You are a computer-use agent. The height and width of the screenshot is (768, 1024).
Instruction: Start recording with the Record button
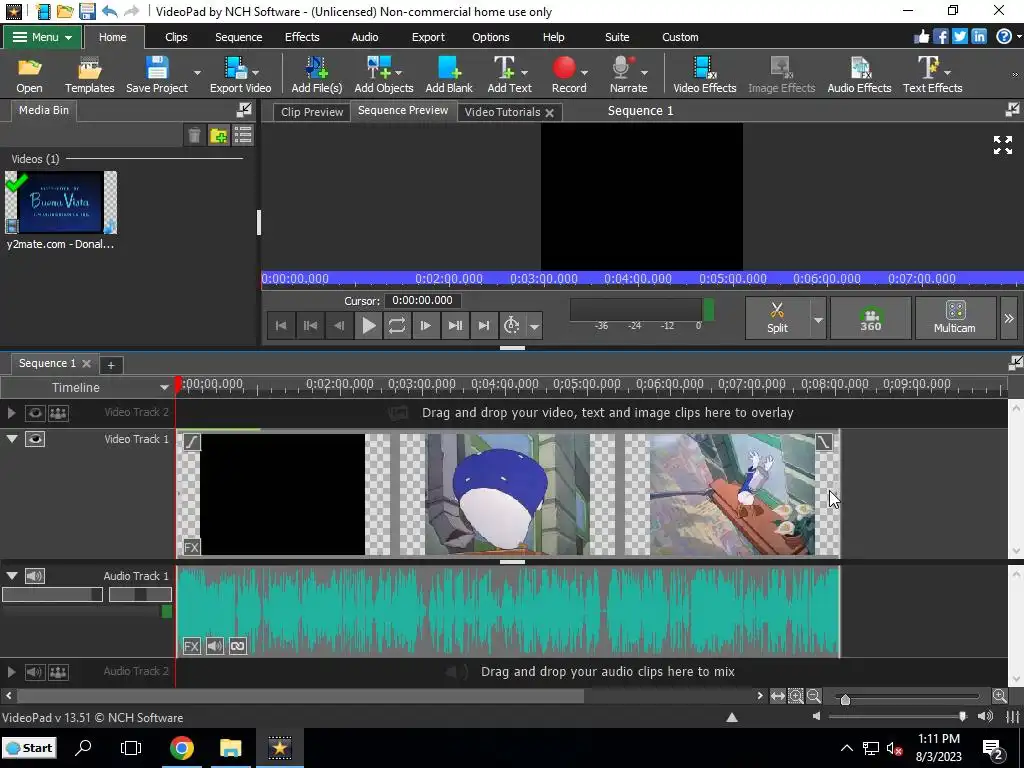click(569, 74)
